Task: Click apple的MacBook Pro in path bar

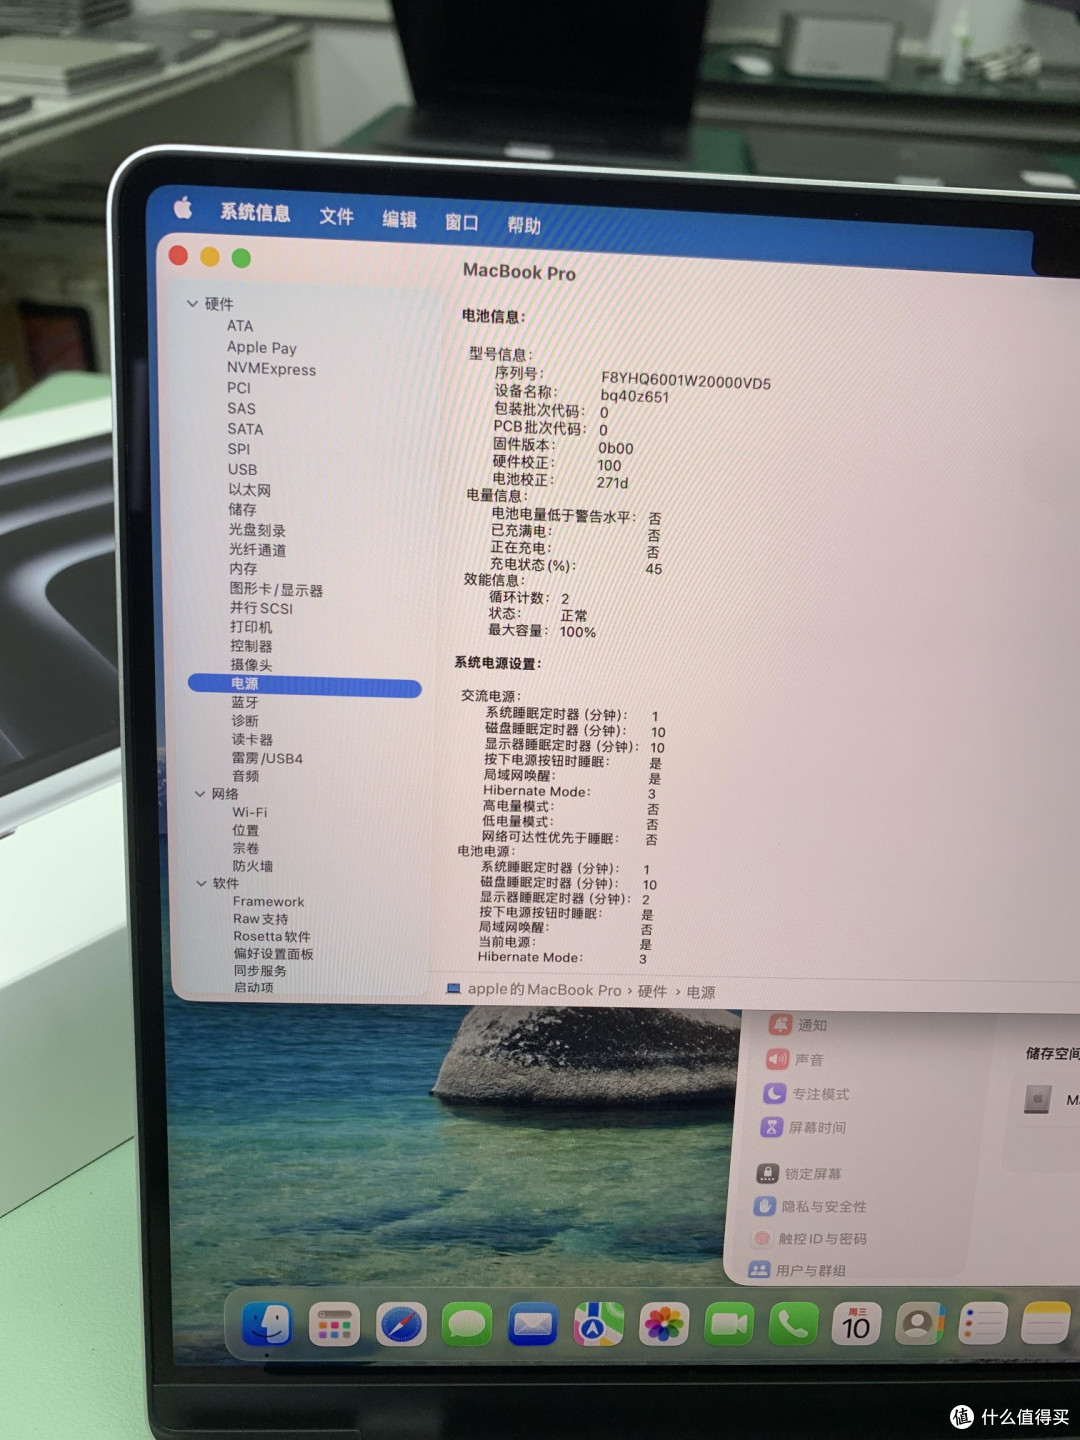Action: 544,989
